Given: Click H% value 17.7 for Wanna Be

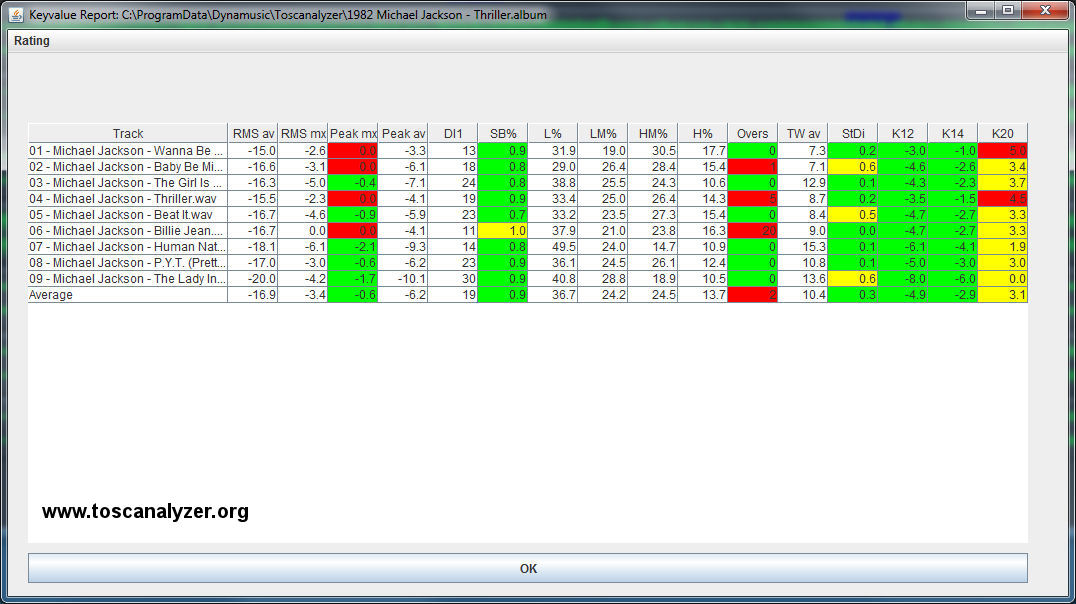Looking at the screenshot, I should tap(703, 151).
